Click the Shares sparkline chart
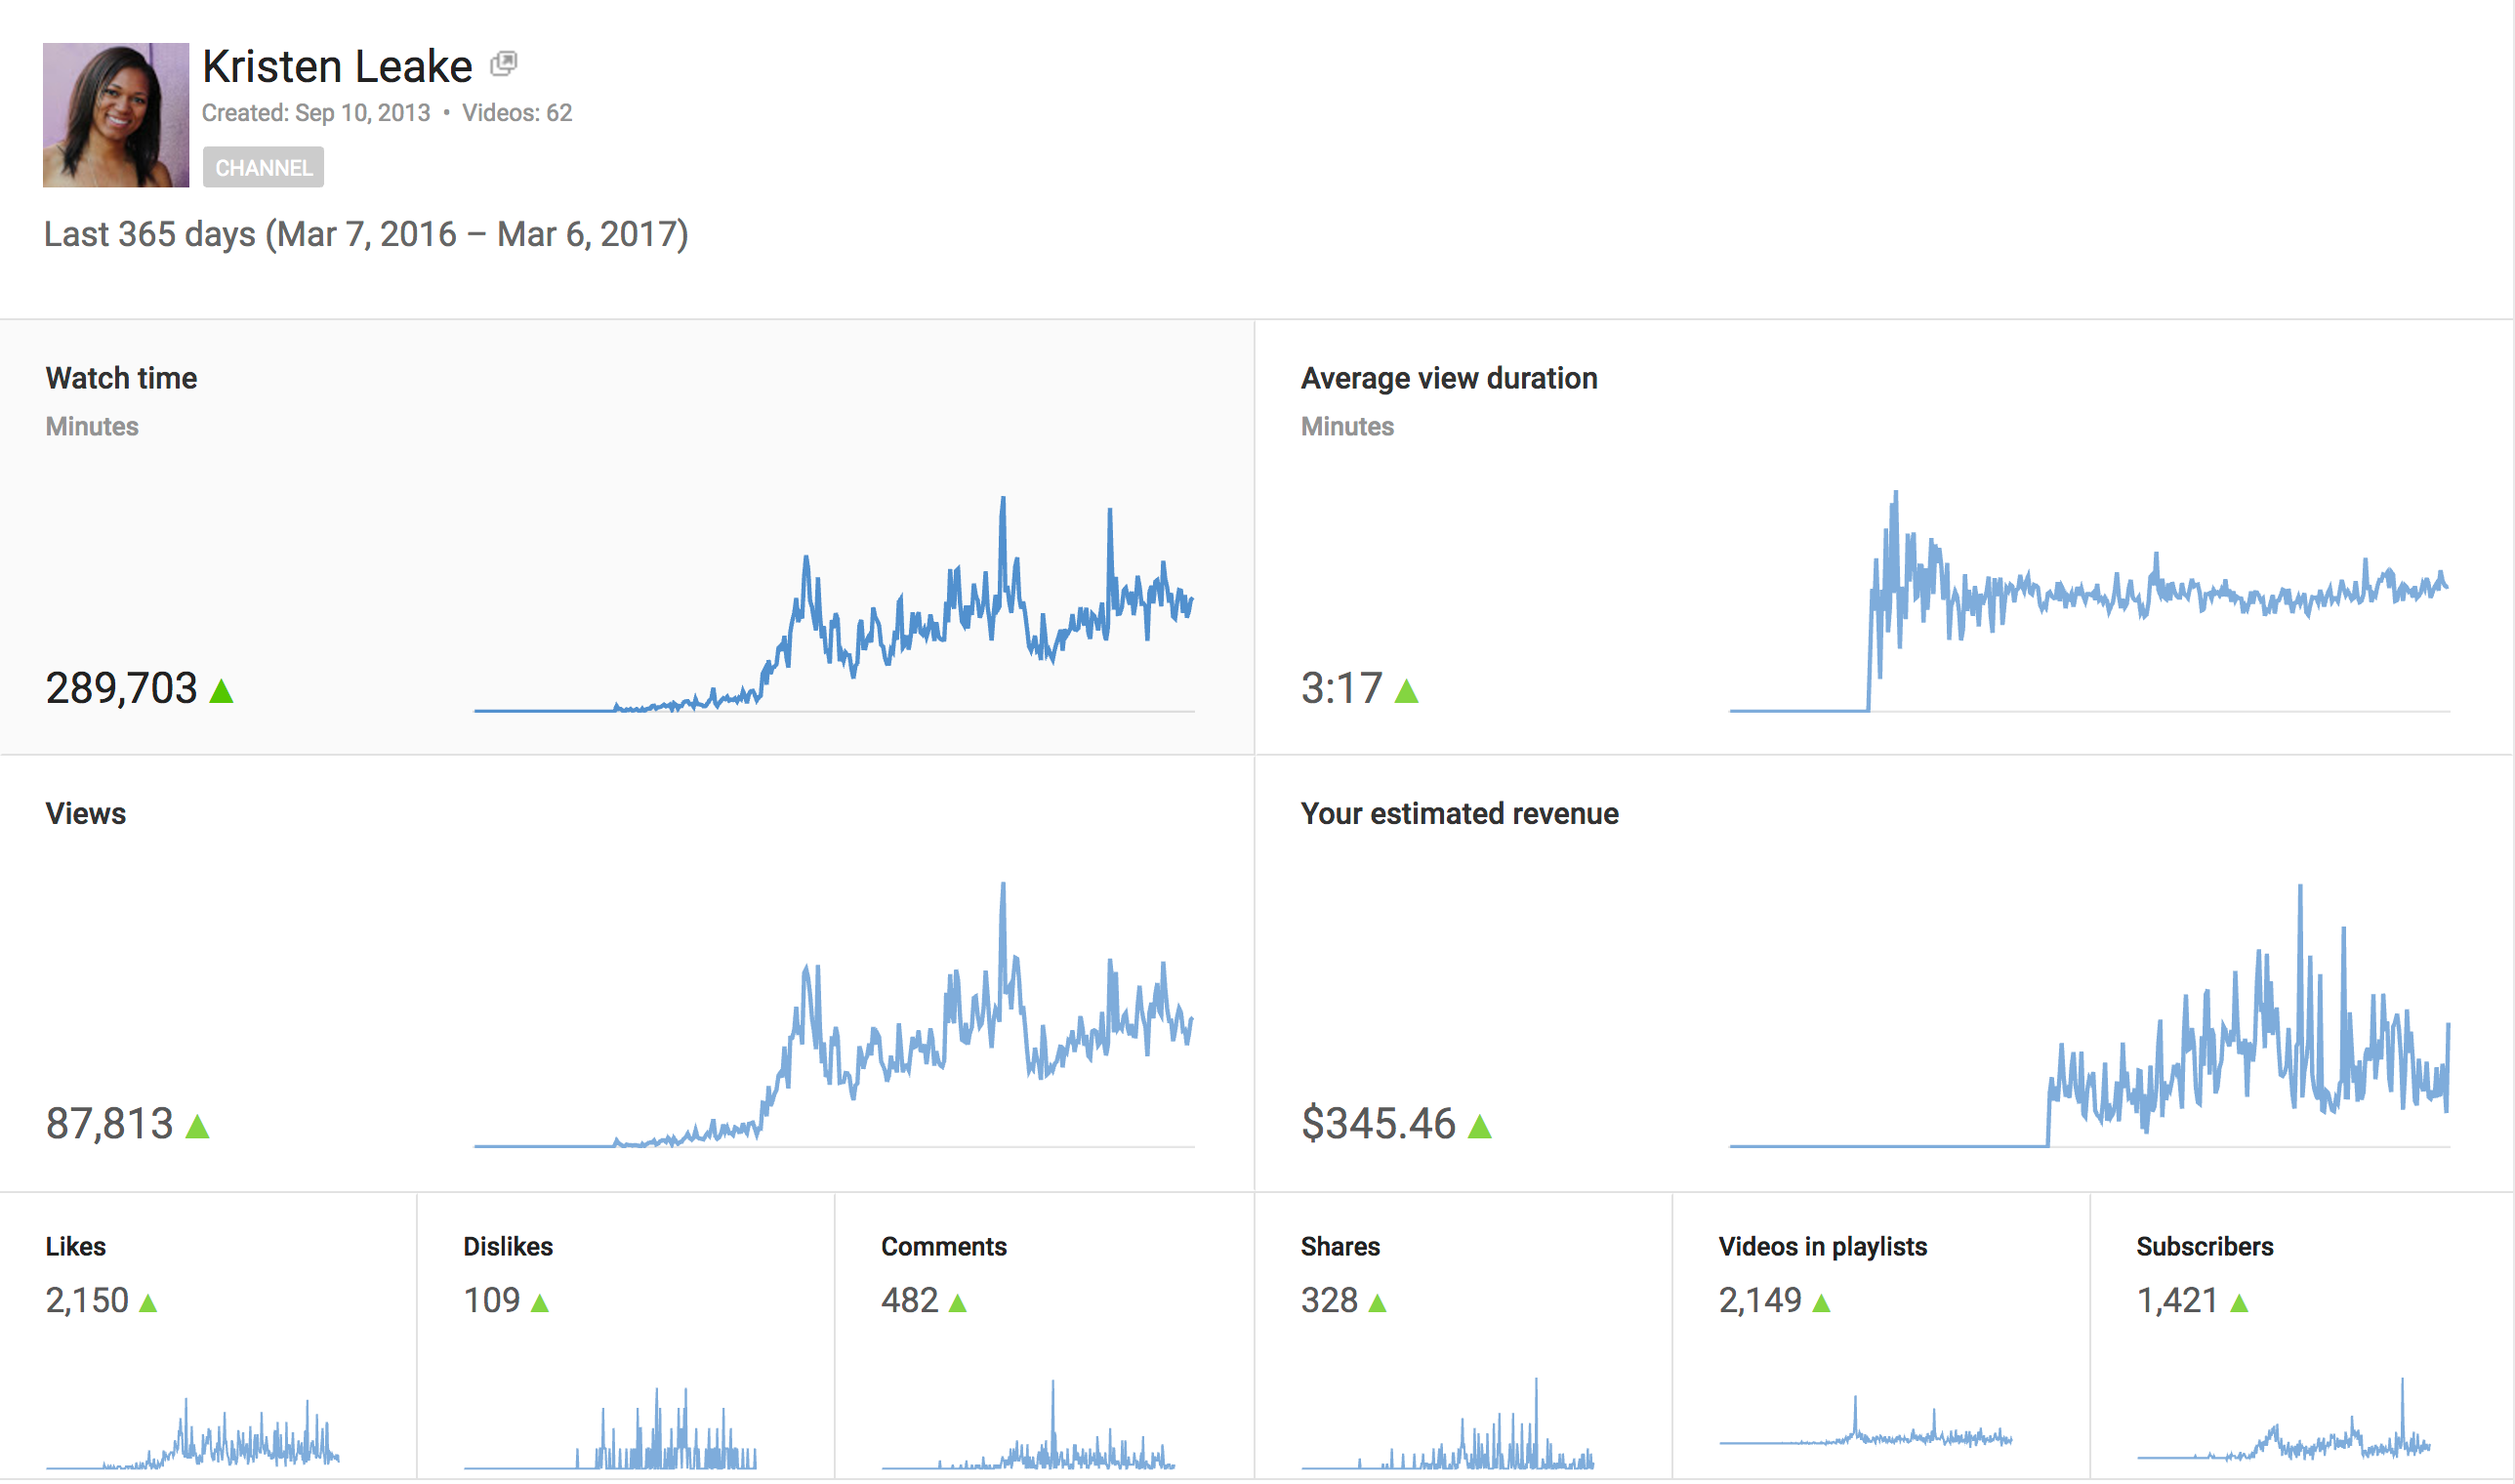This screenshot has height=1484, width=2515. [1448, 1423]
